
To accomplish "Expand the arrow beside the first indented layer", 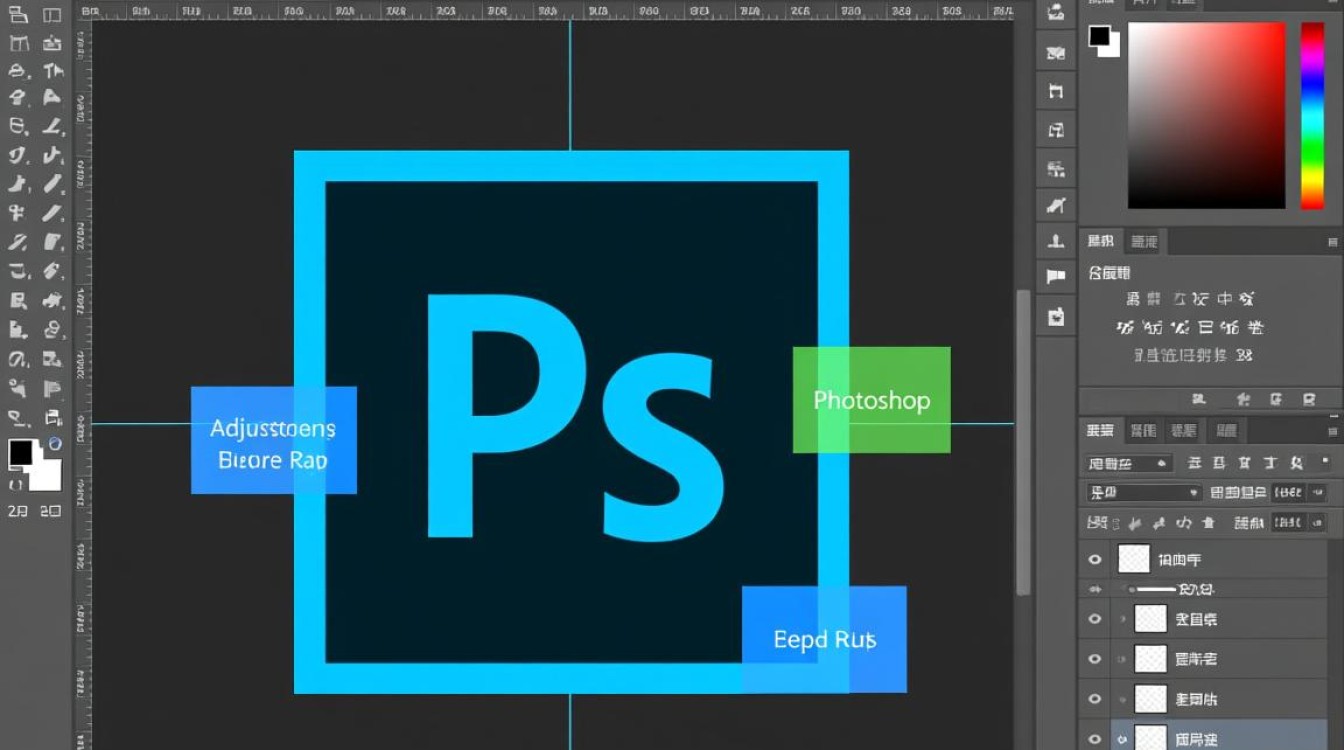I will (1122, 620).
